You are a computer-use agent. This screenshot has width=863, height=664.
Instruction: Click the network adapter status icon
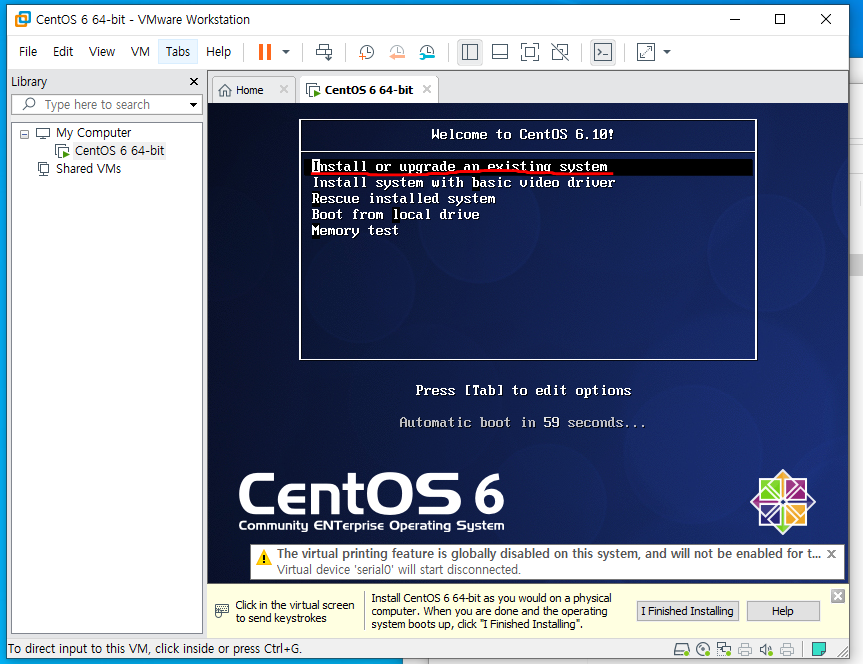(724, 650)
